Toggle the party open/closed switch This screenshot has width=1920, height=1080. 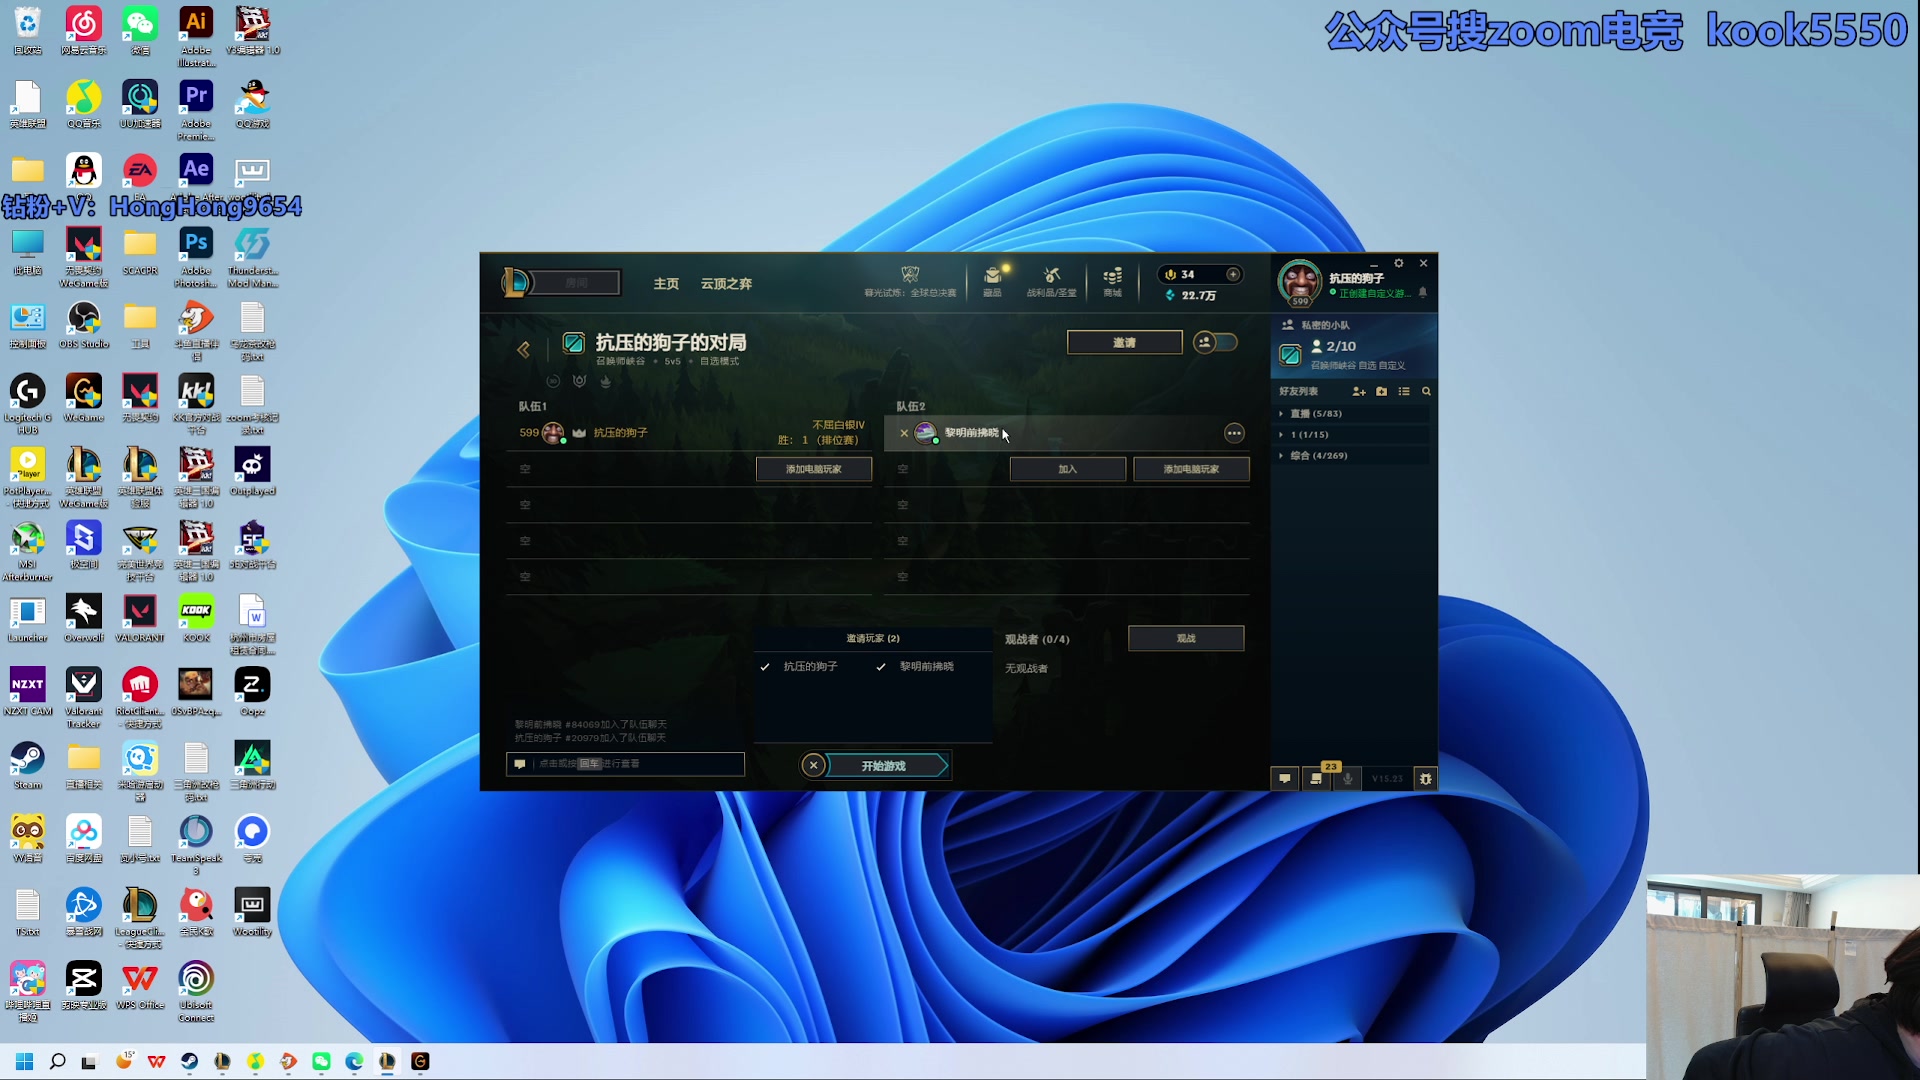click(x=1215, y=343)
